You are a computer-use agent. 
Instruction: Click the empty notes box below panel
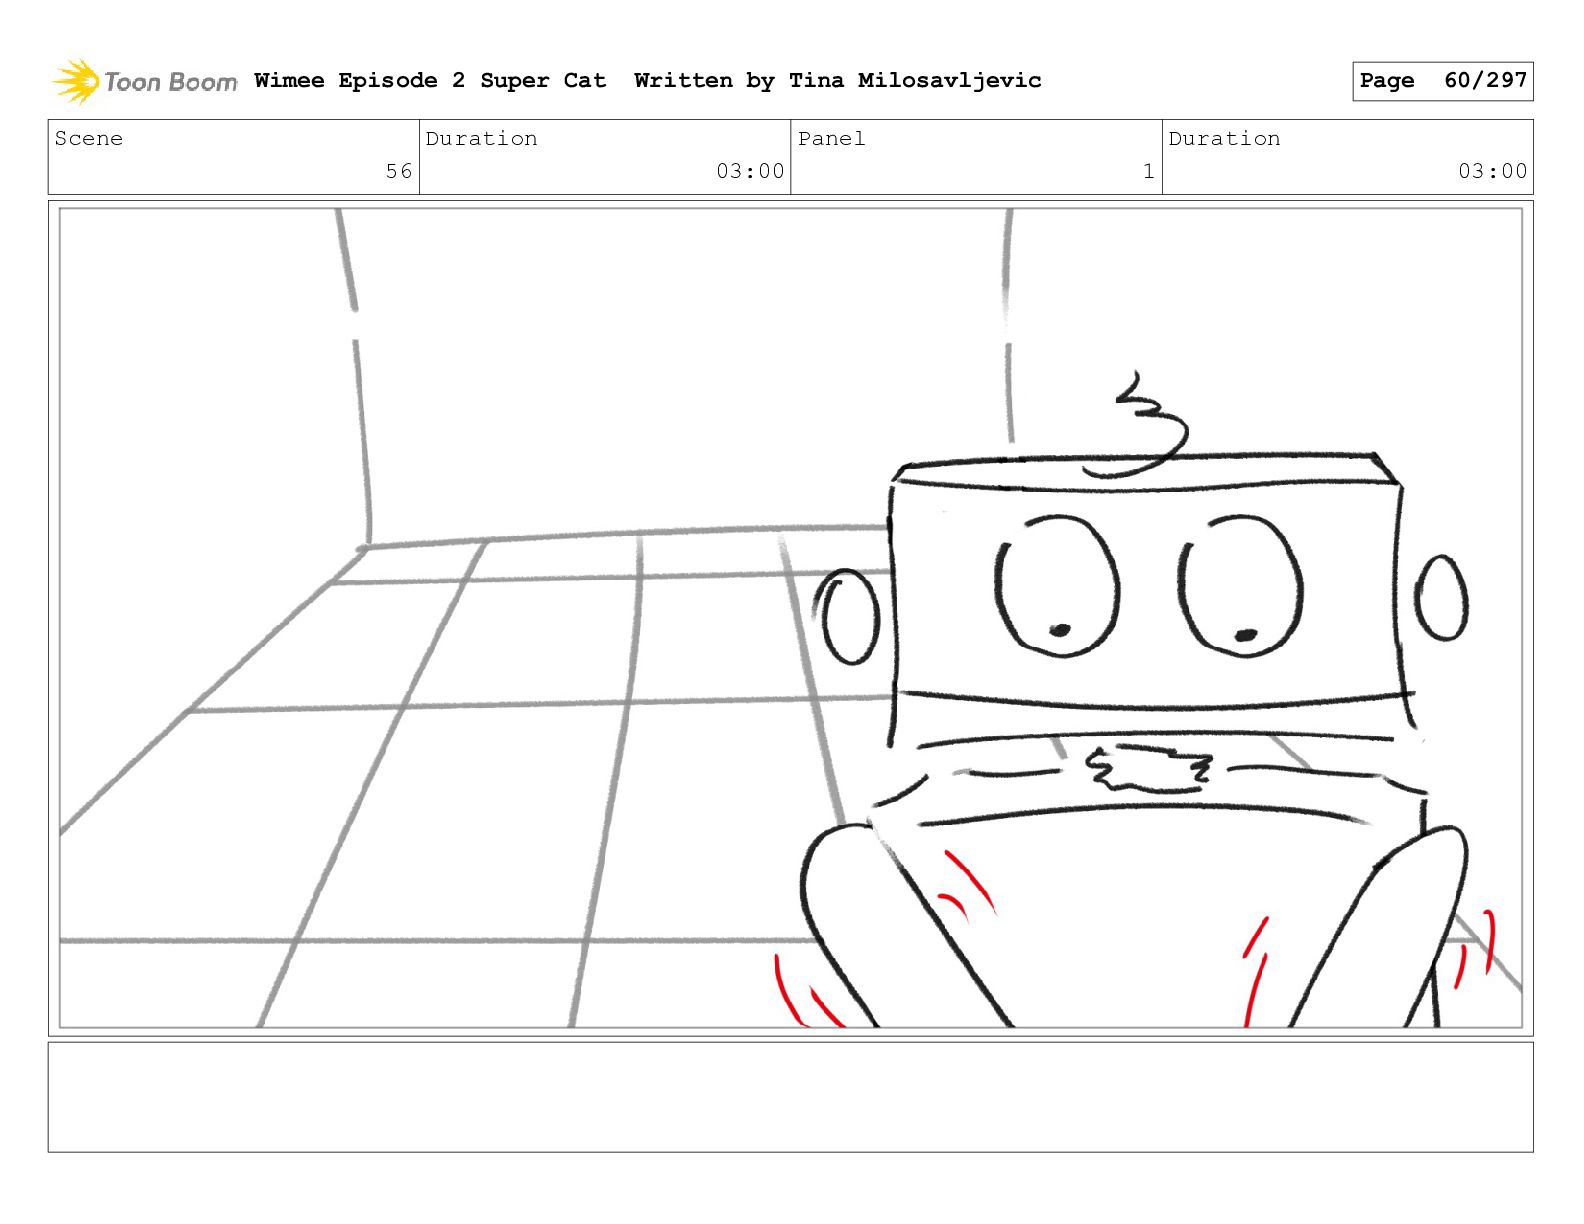790,1097
